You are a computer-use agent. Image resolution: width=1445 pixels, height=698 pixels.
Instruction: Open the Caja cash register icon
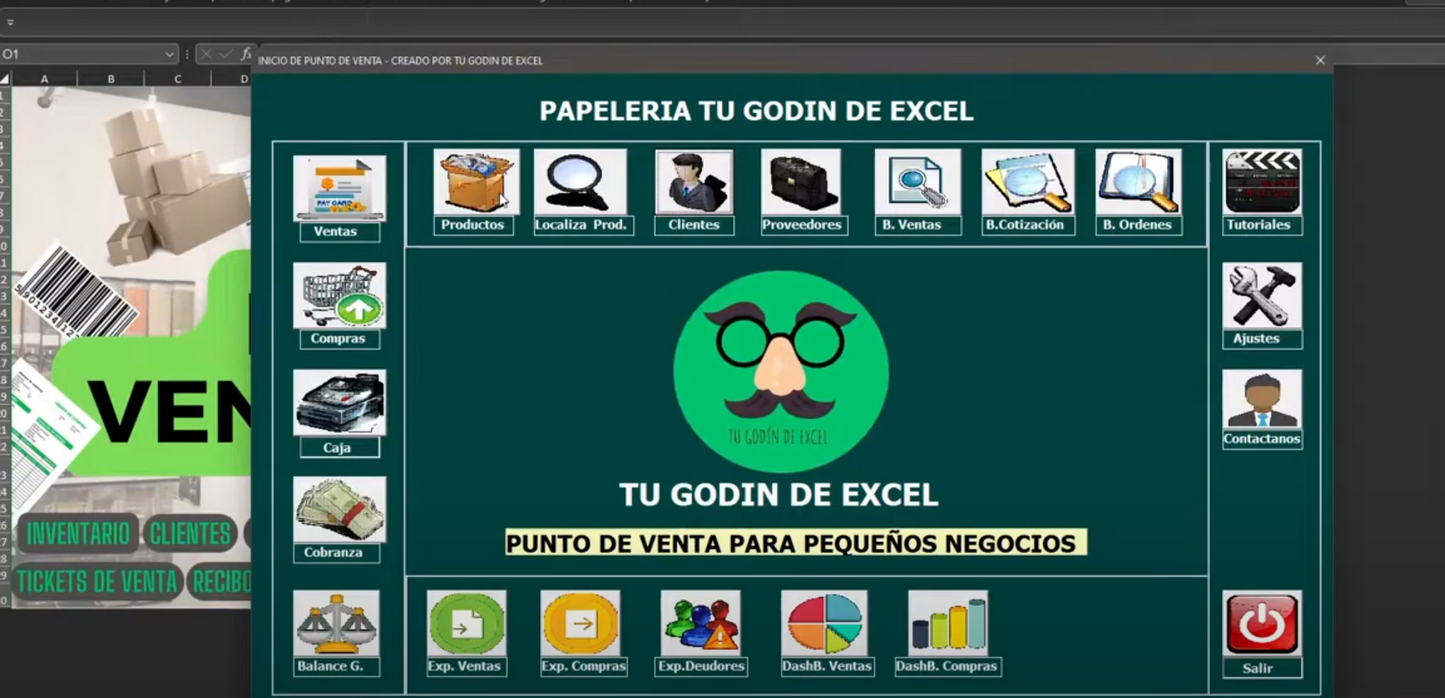point(339,404)
